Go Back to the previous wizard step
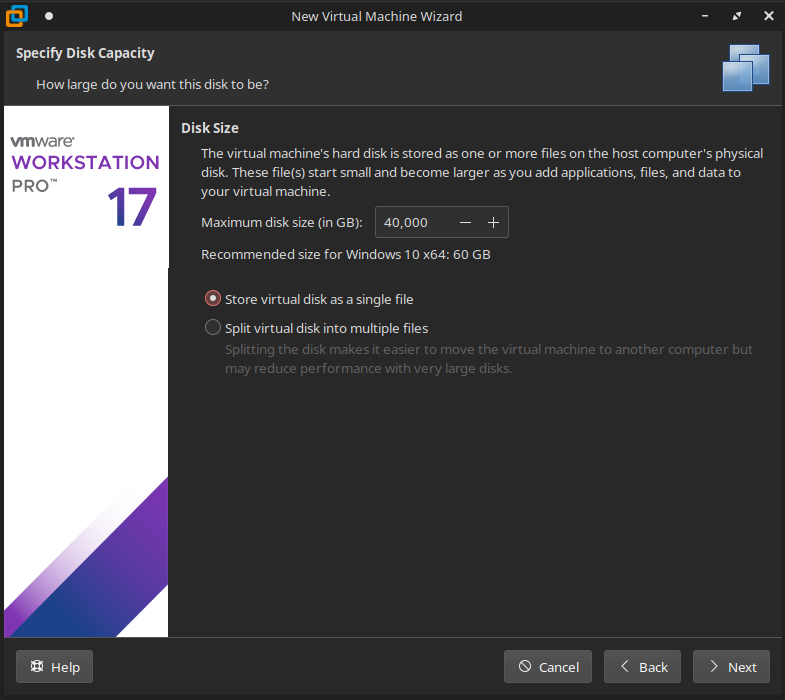This screenshot has width=785, height=700. pos(642,667)
